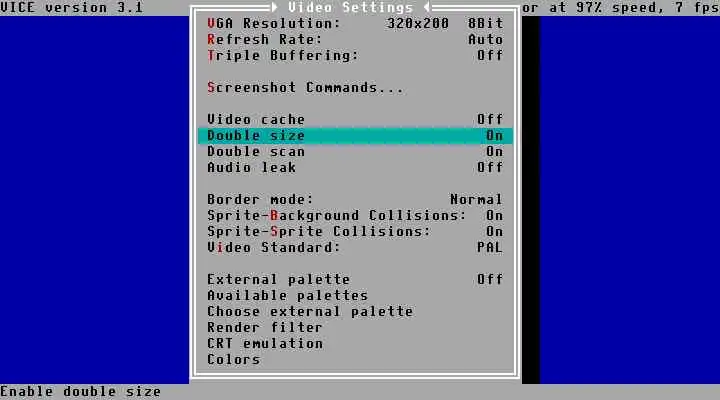Screen dimensions: 720x400
Task: Toggle Audio leak option
Action: 355,168
